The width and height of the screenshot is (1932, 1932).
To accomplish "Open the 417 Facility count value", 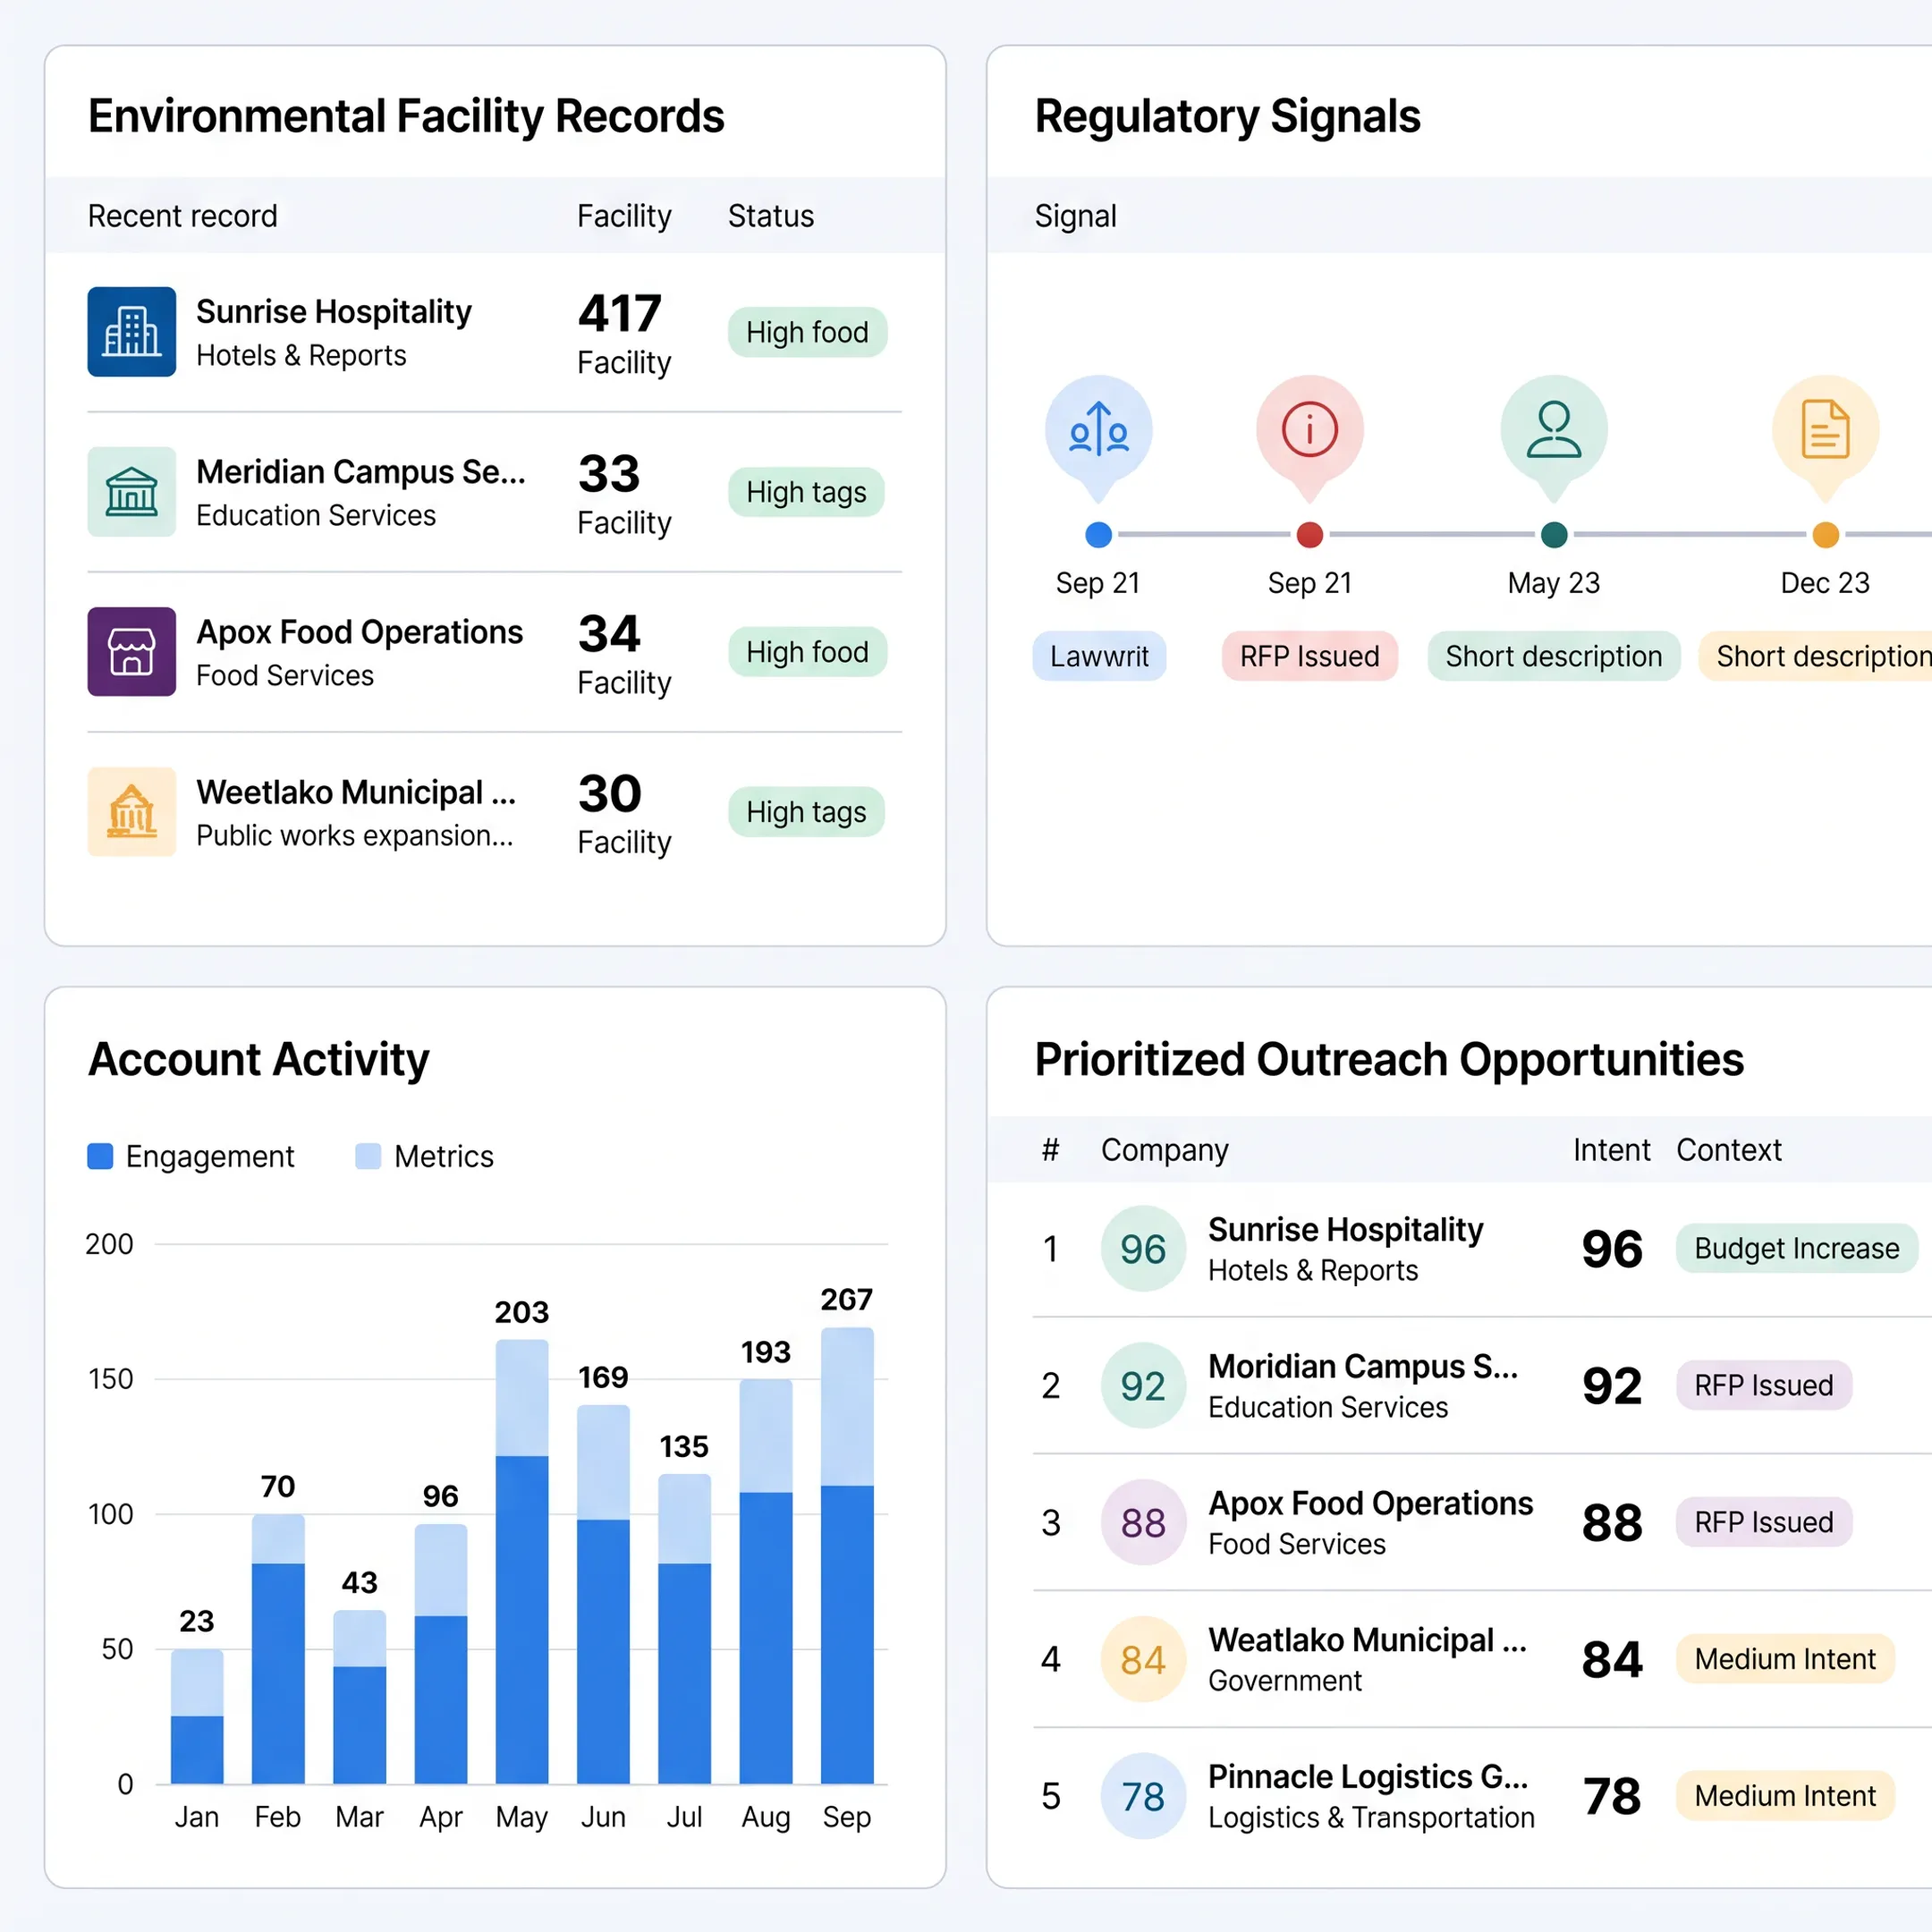I will [620, 313].
